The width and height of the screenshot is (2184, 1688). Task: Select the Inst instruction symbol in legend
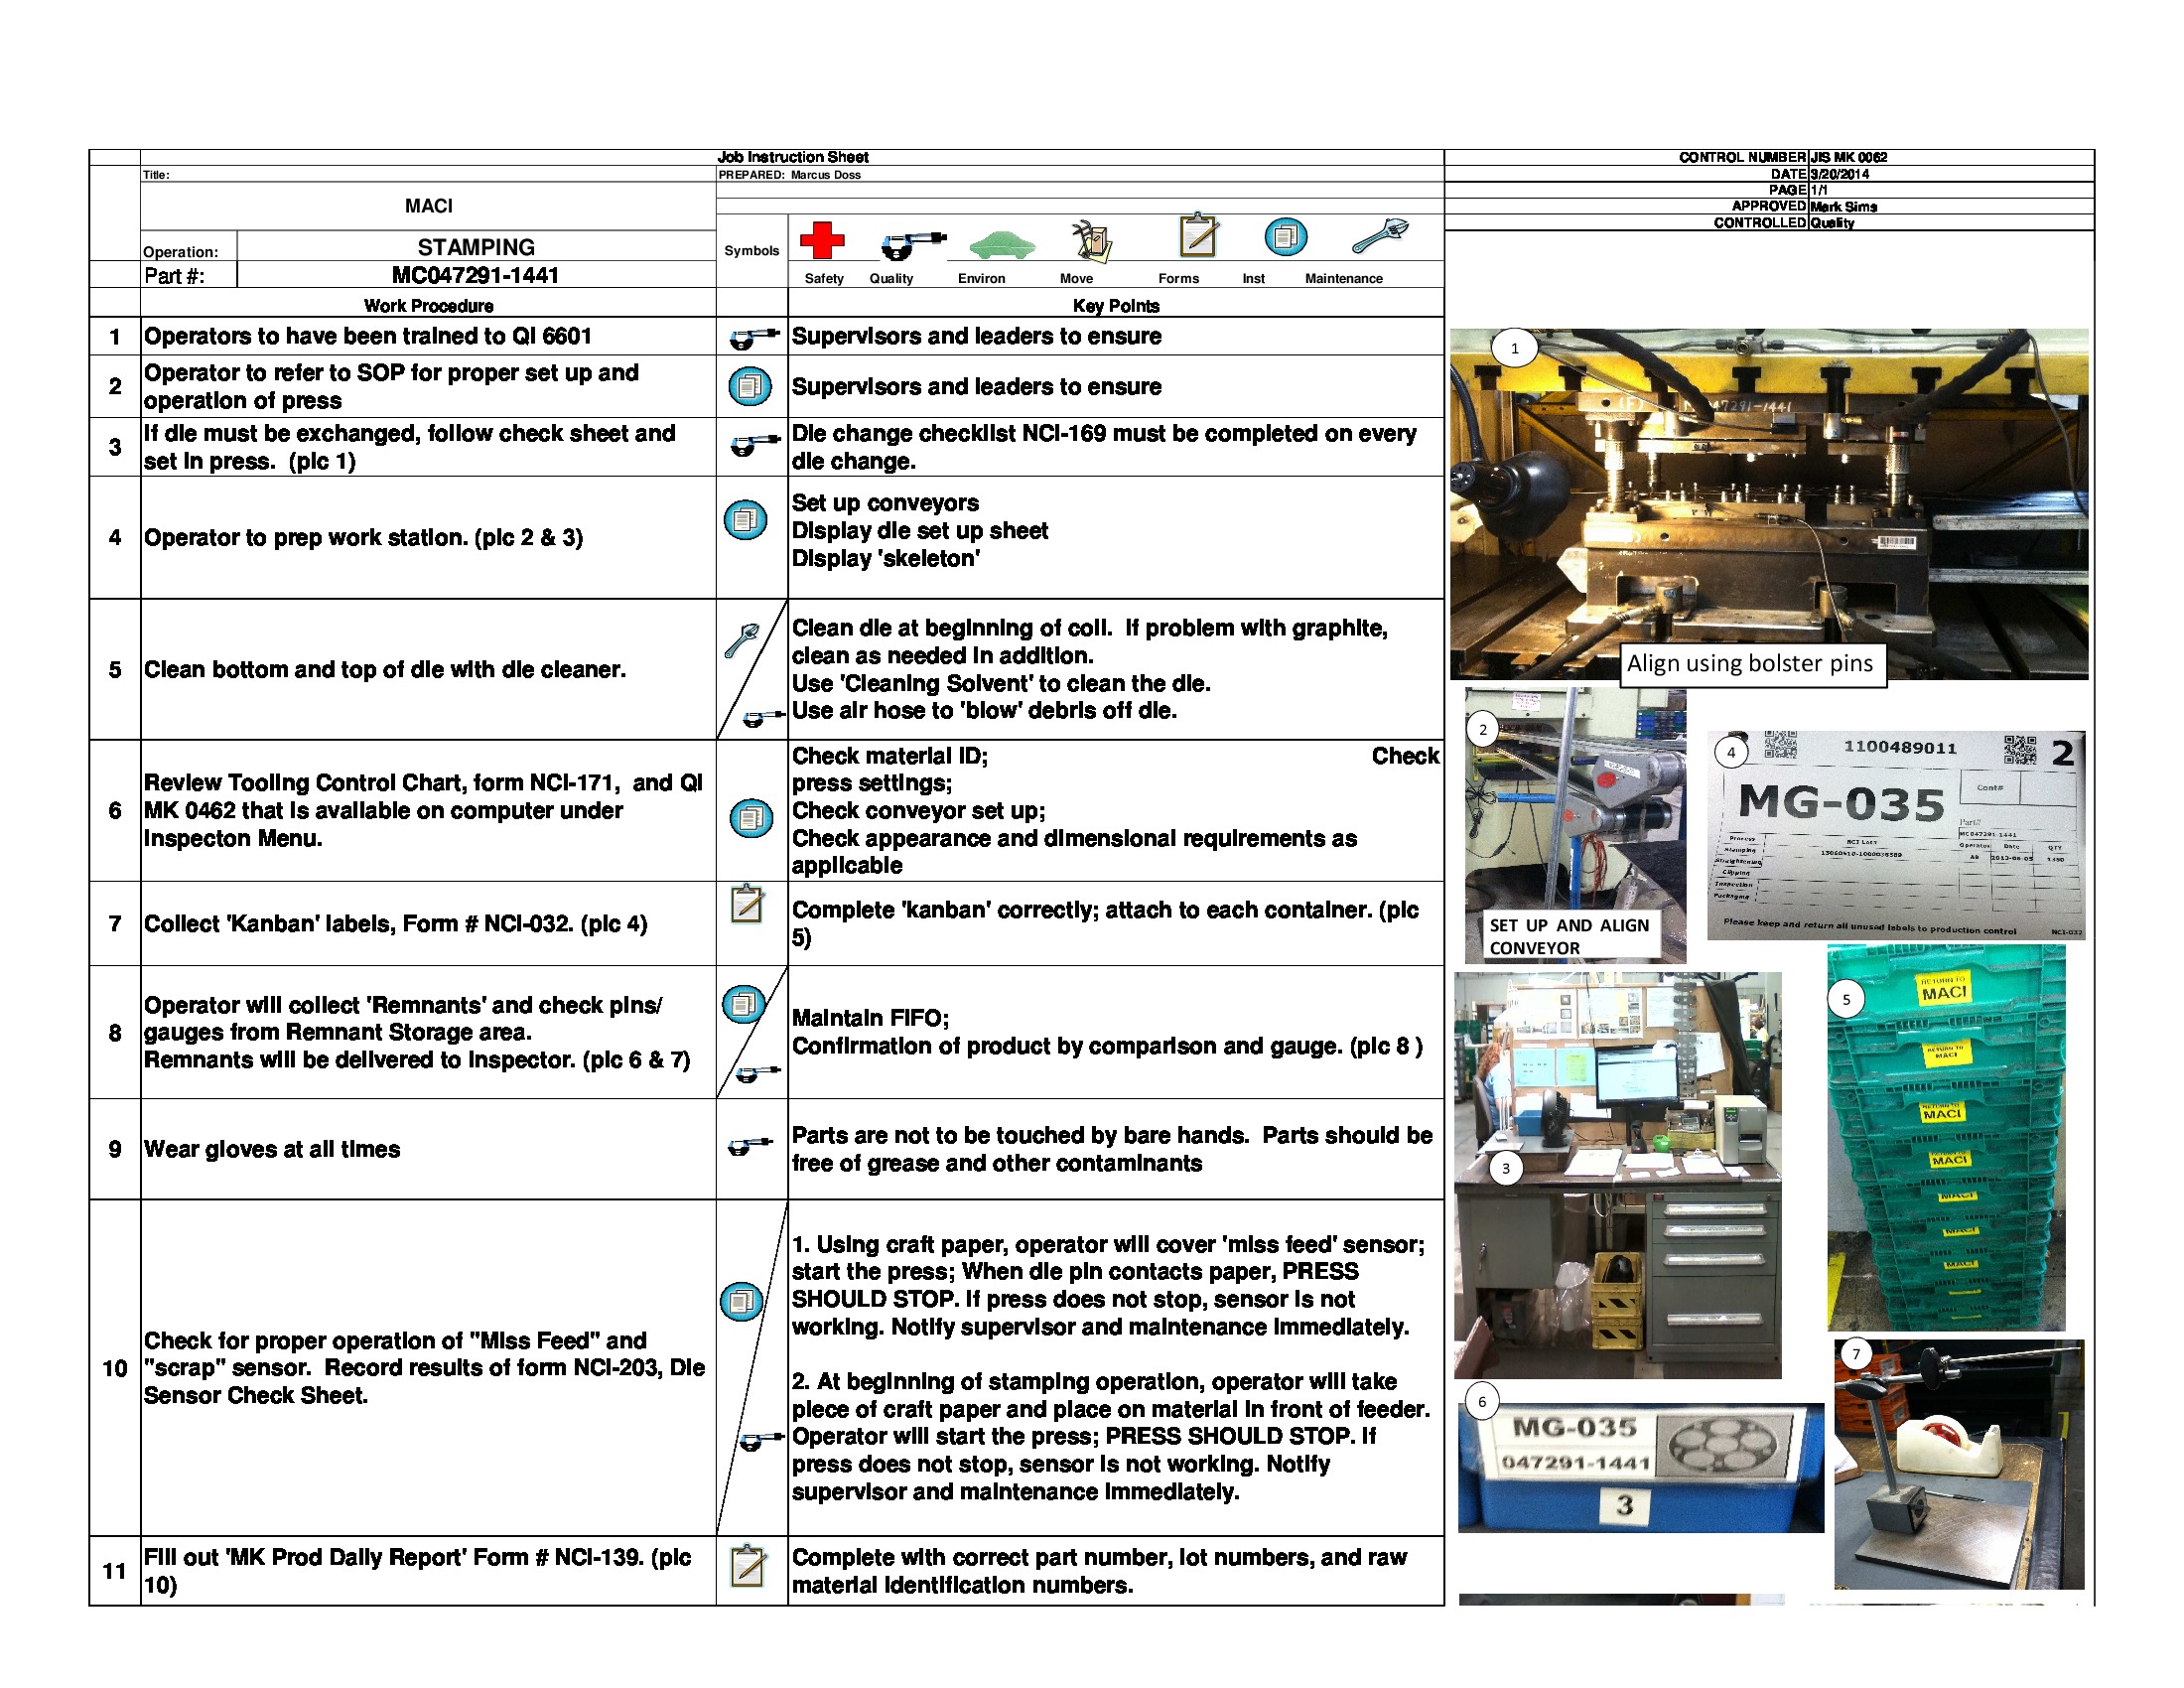pyautogui.click(x=1285, y=240)
